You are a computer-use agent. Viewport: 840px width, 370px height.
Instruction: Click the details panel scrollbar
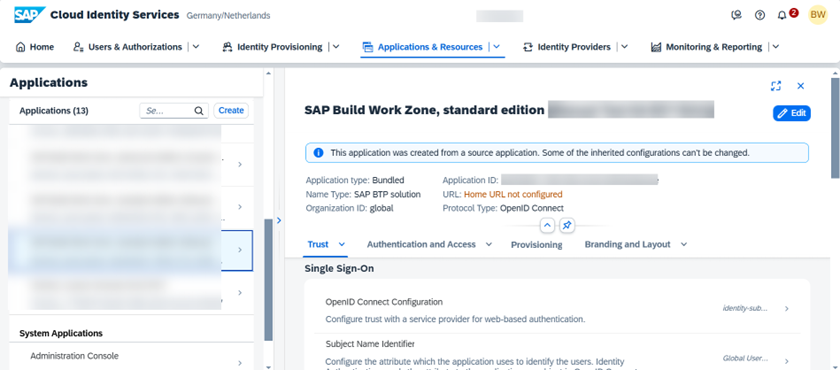835,128
